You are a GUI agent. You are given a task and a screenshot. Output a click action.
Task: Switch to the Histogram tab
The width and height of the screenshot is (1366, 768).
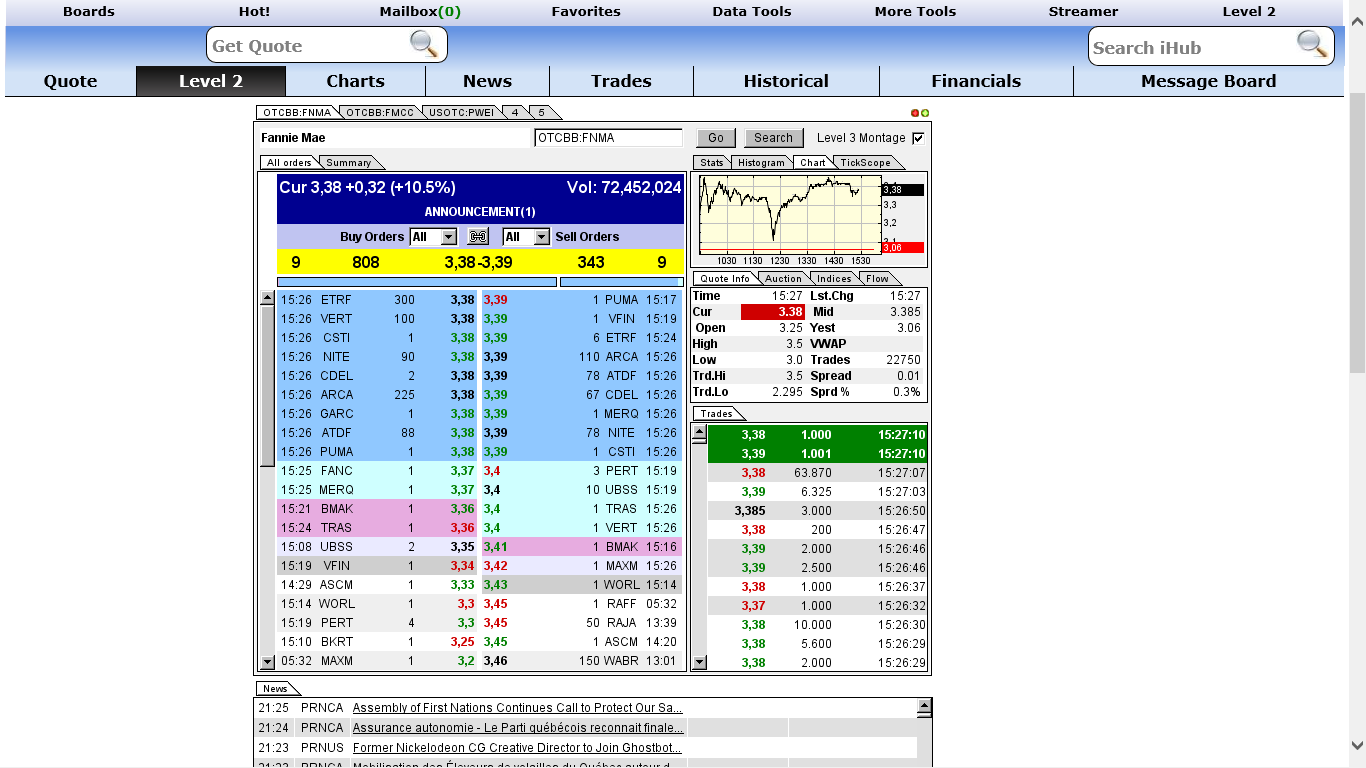tap(761, 163)
